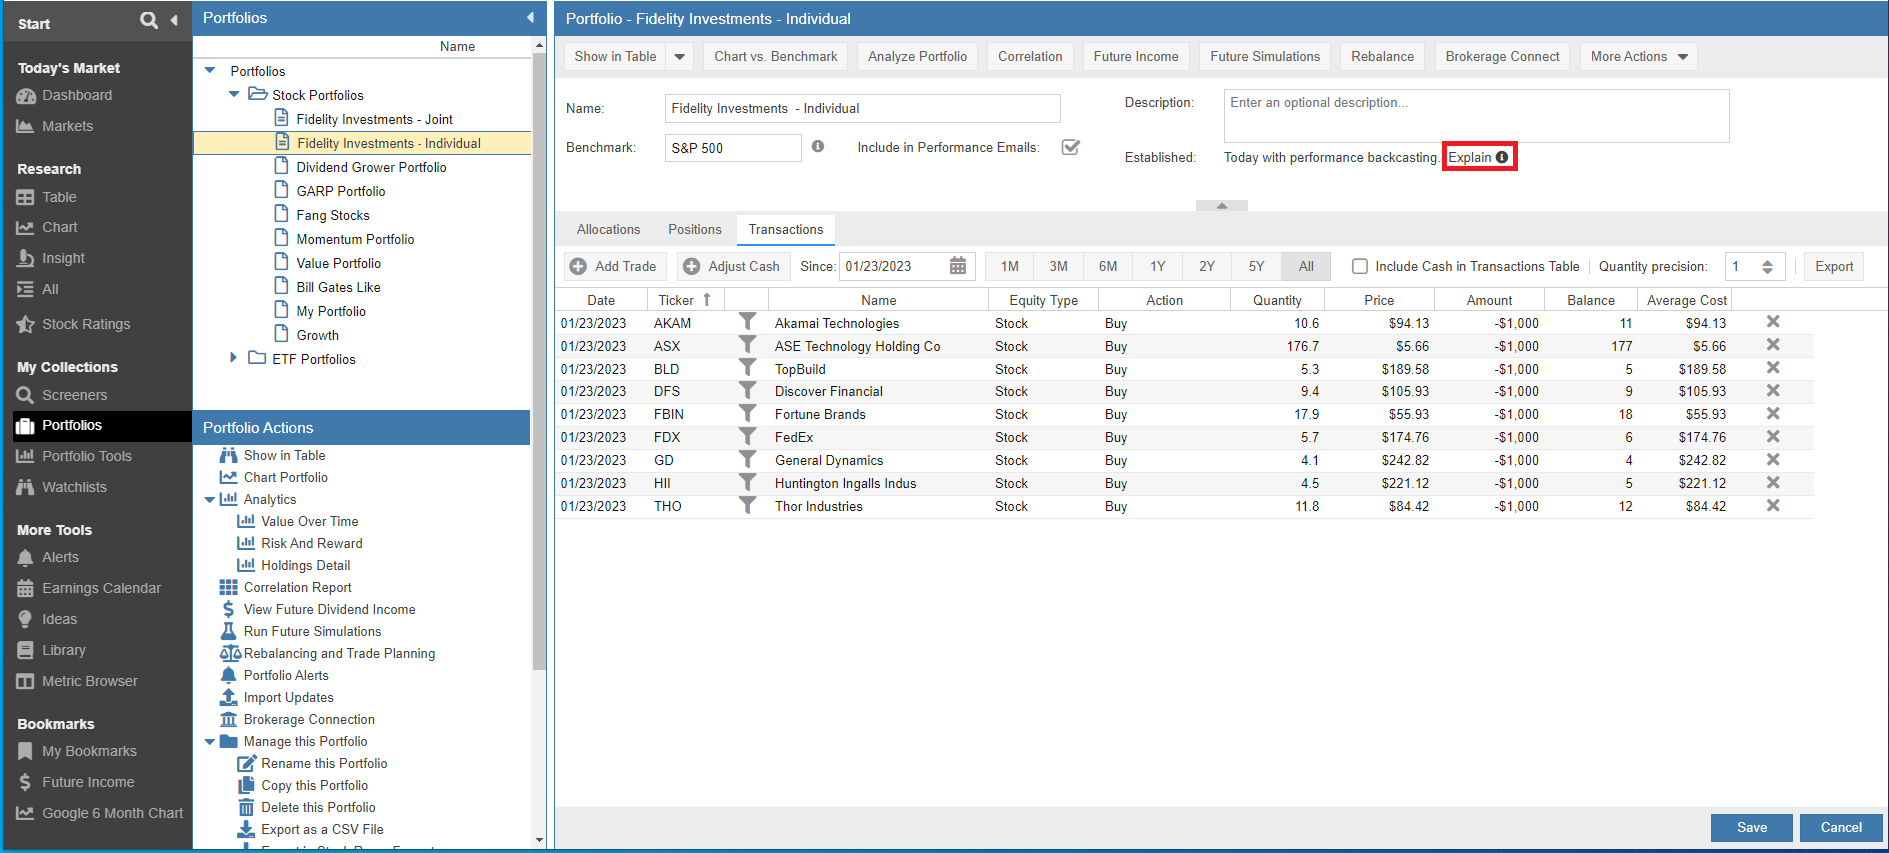Click benchmark info icon next to S&P 500
The image size is (1889, 853).
(x=818, y=146)
